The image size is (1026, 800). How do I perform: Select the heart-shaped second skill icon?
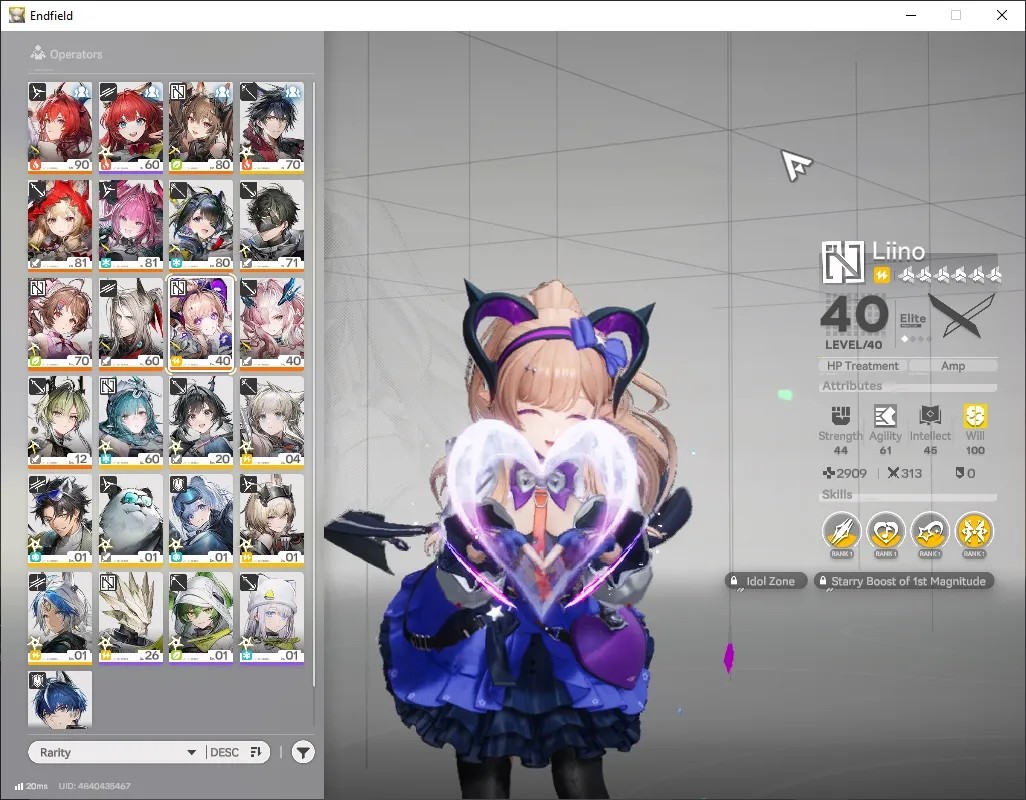coord(885,531)
